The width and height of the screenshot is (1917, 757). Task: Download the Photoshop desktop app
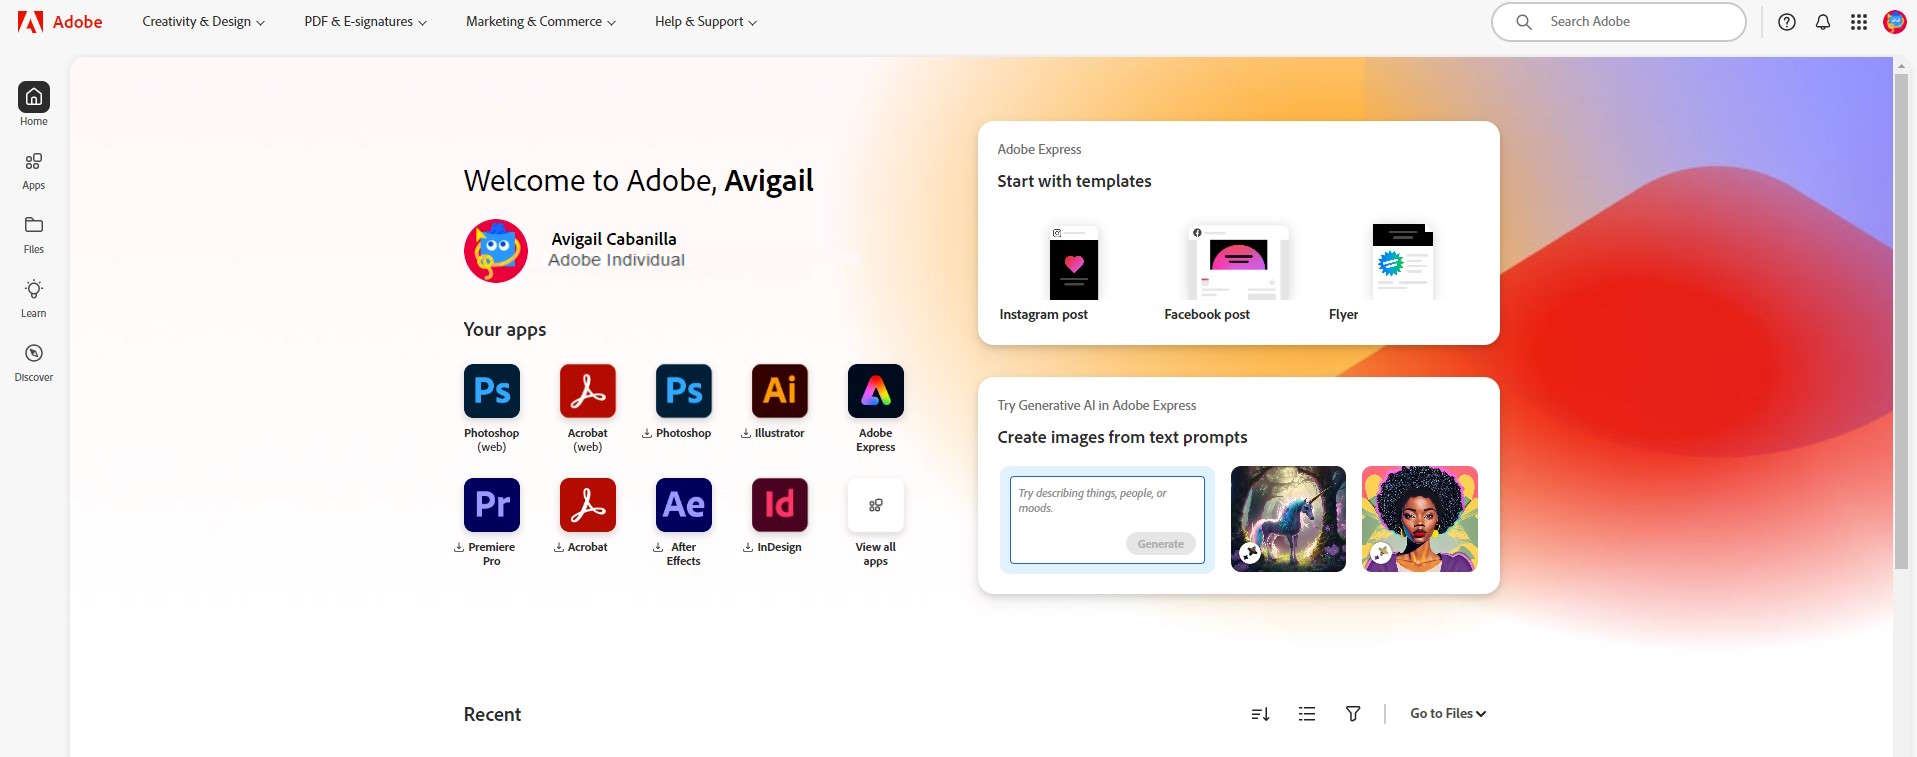[684, 391]
